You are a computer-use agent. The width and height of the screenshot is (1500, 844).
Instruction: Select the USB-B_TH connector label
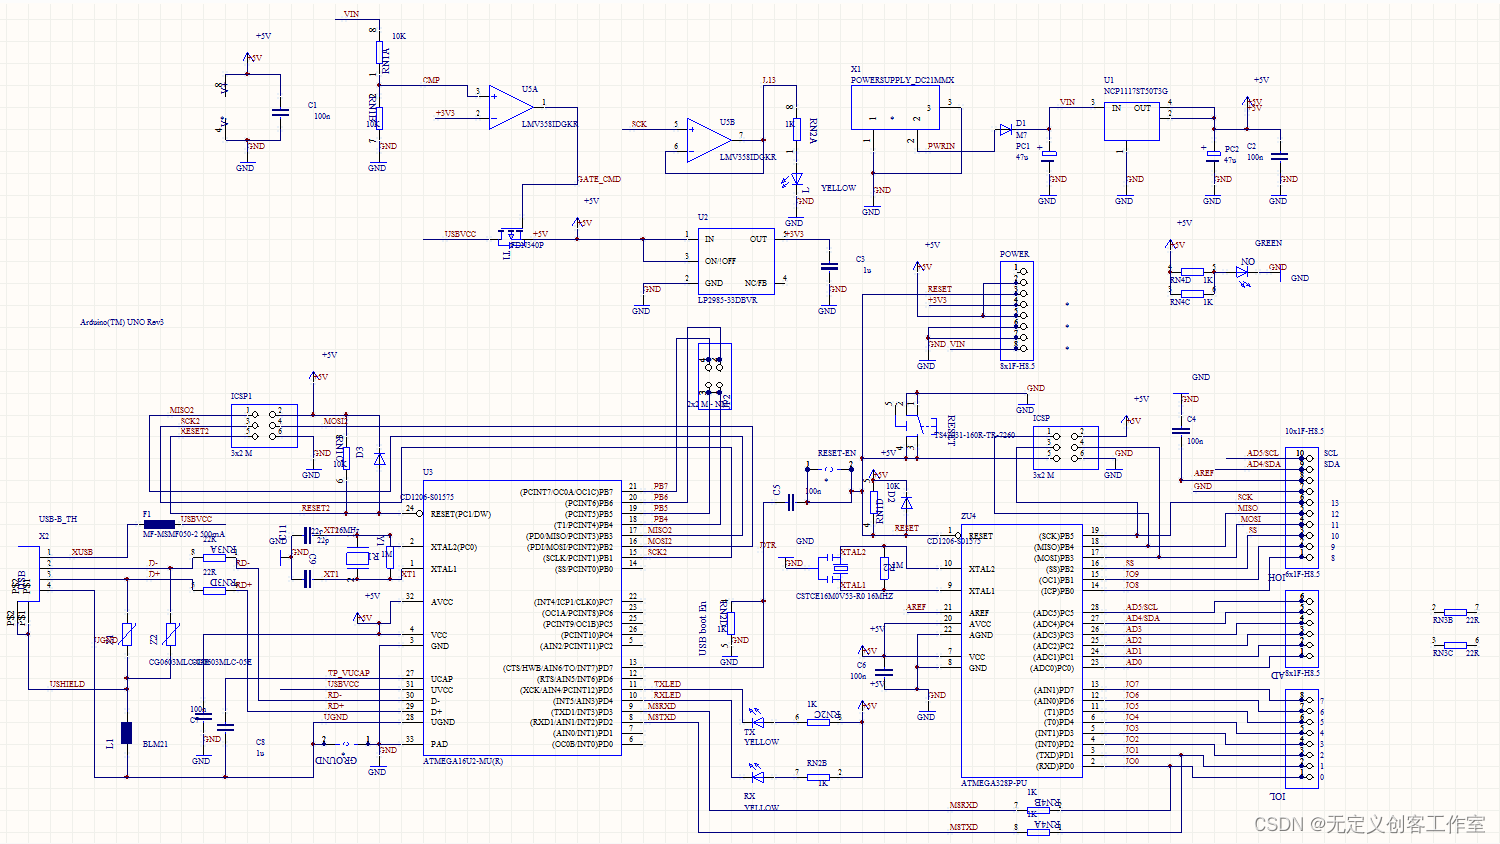coord(58,519)
